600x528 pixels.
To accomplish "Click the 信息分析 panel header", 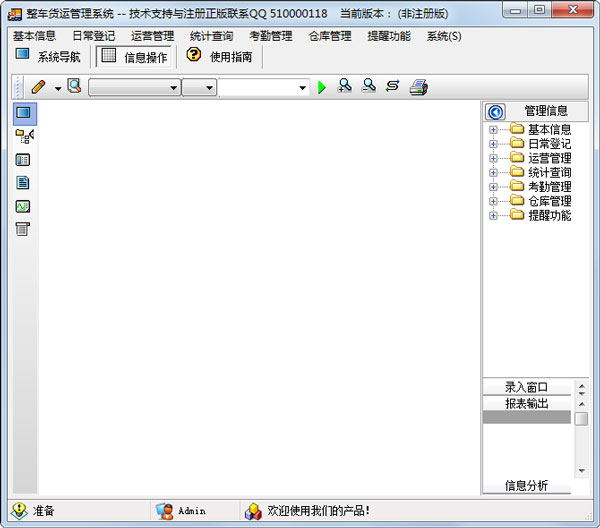I will [x=527, y=486].
